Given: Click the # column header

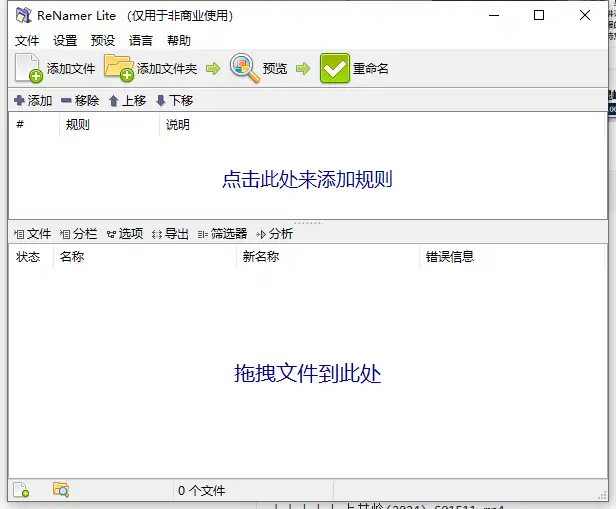Looking at the screenshot, I should pos(34,125).
